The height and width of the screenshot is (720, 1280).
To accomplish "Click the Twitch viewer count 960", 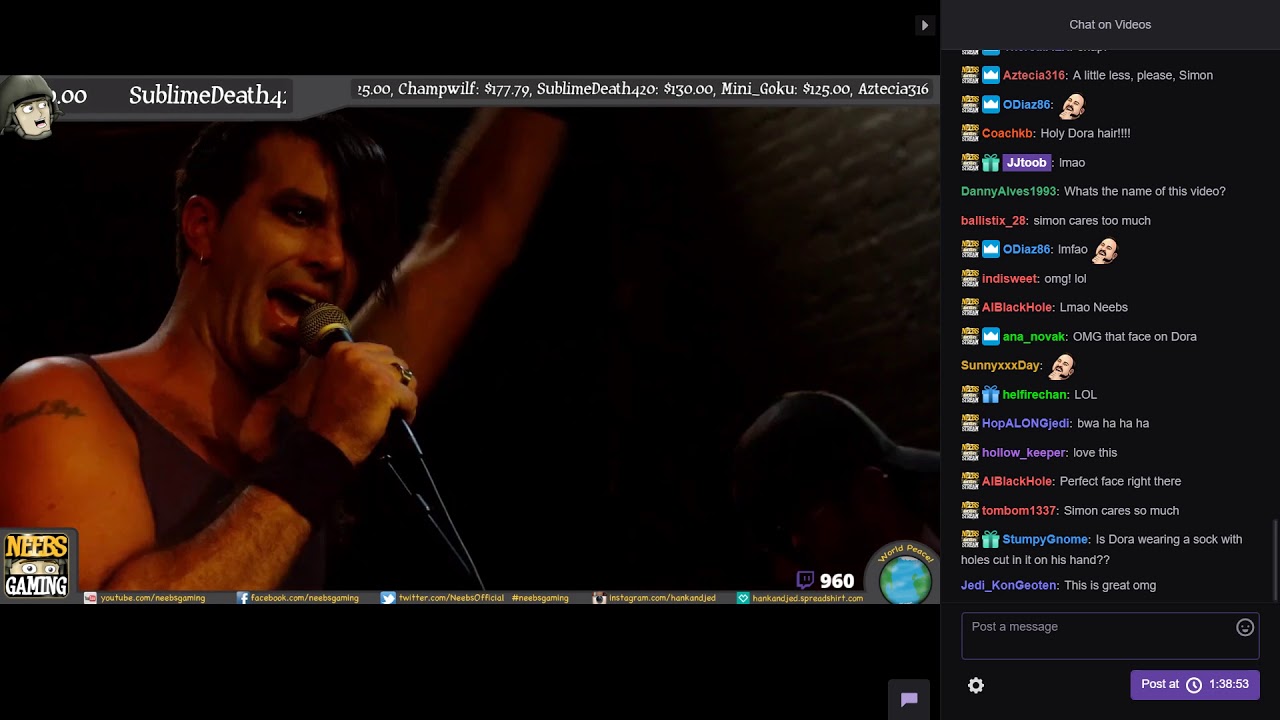I will 826,581.
